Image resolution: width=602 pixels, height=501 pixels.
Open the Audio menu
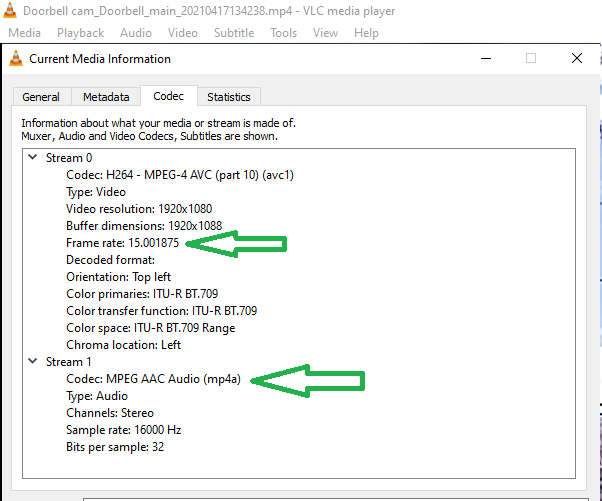(x=136, y=33)
